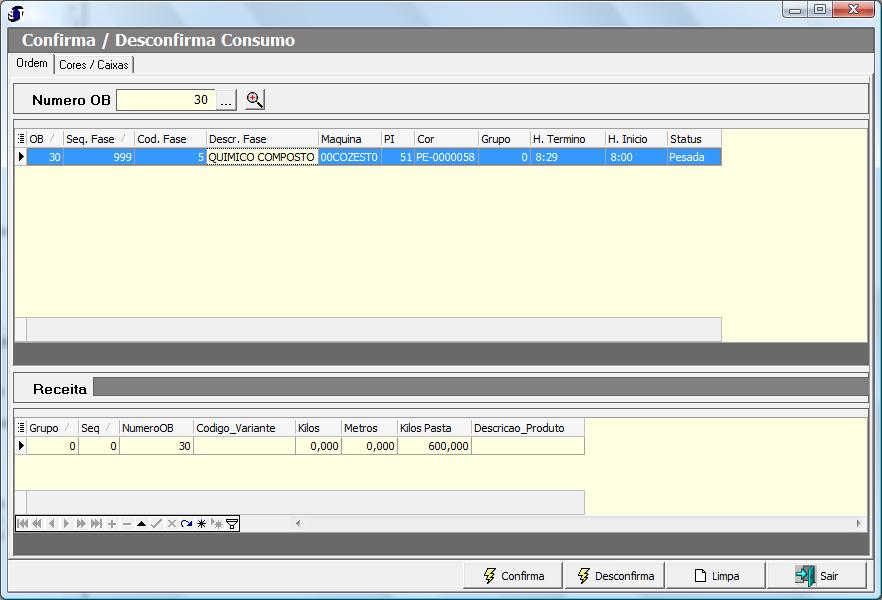Image resolution: width=882 pixels, height=600 pixels.
Task: Jump to last record in navigator bar
Action: pos(97,524)
